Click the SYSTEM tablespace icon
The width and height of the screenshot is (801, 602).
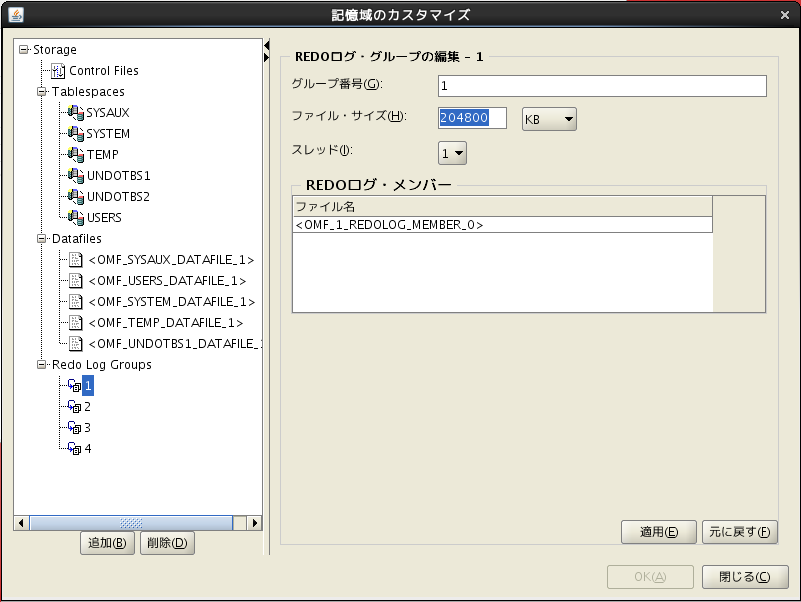(76, 133)
